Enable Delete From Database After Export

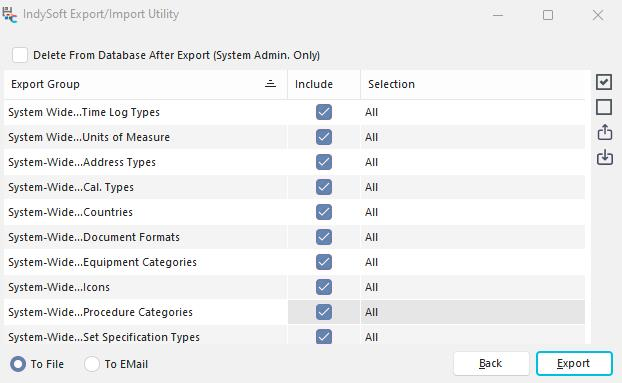pos(20,55)
